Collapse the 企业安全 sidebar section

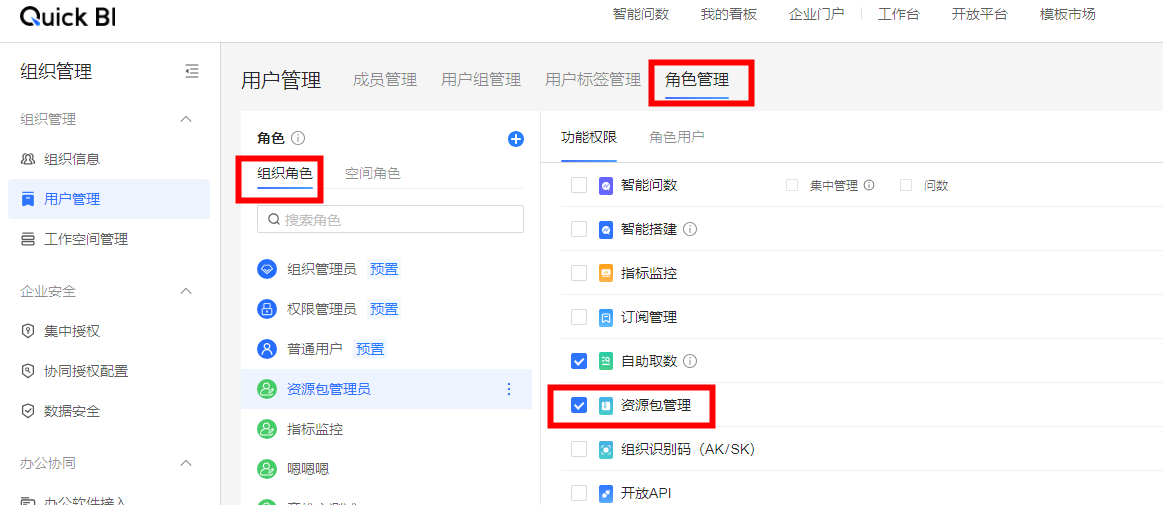185,291
